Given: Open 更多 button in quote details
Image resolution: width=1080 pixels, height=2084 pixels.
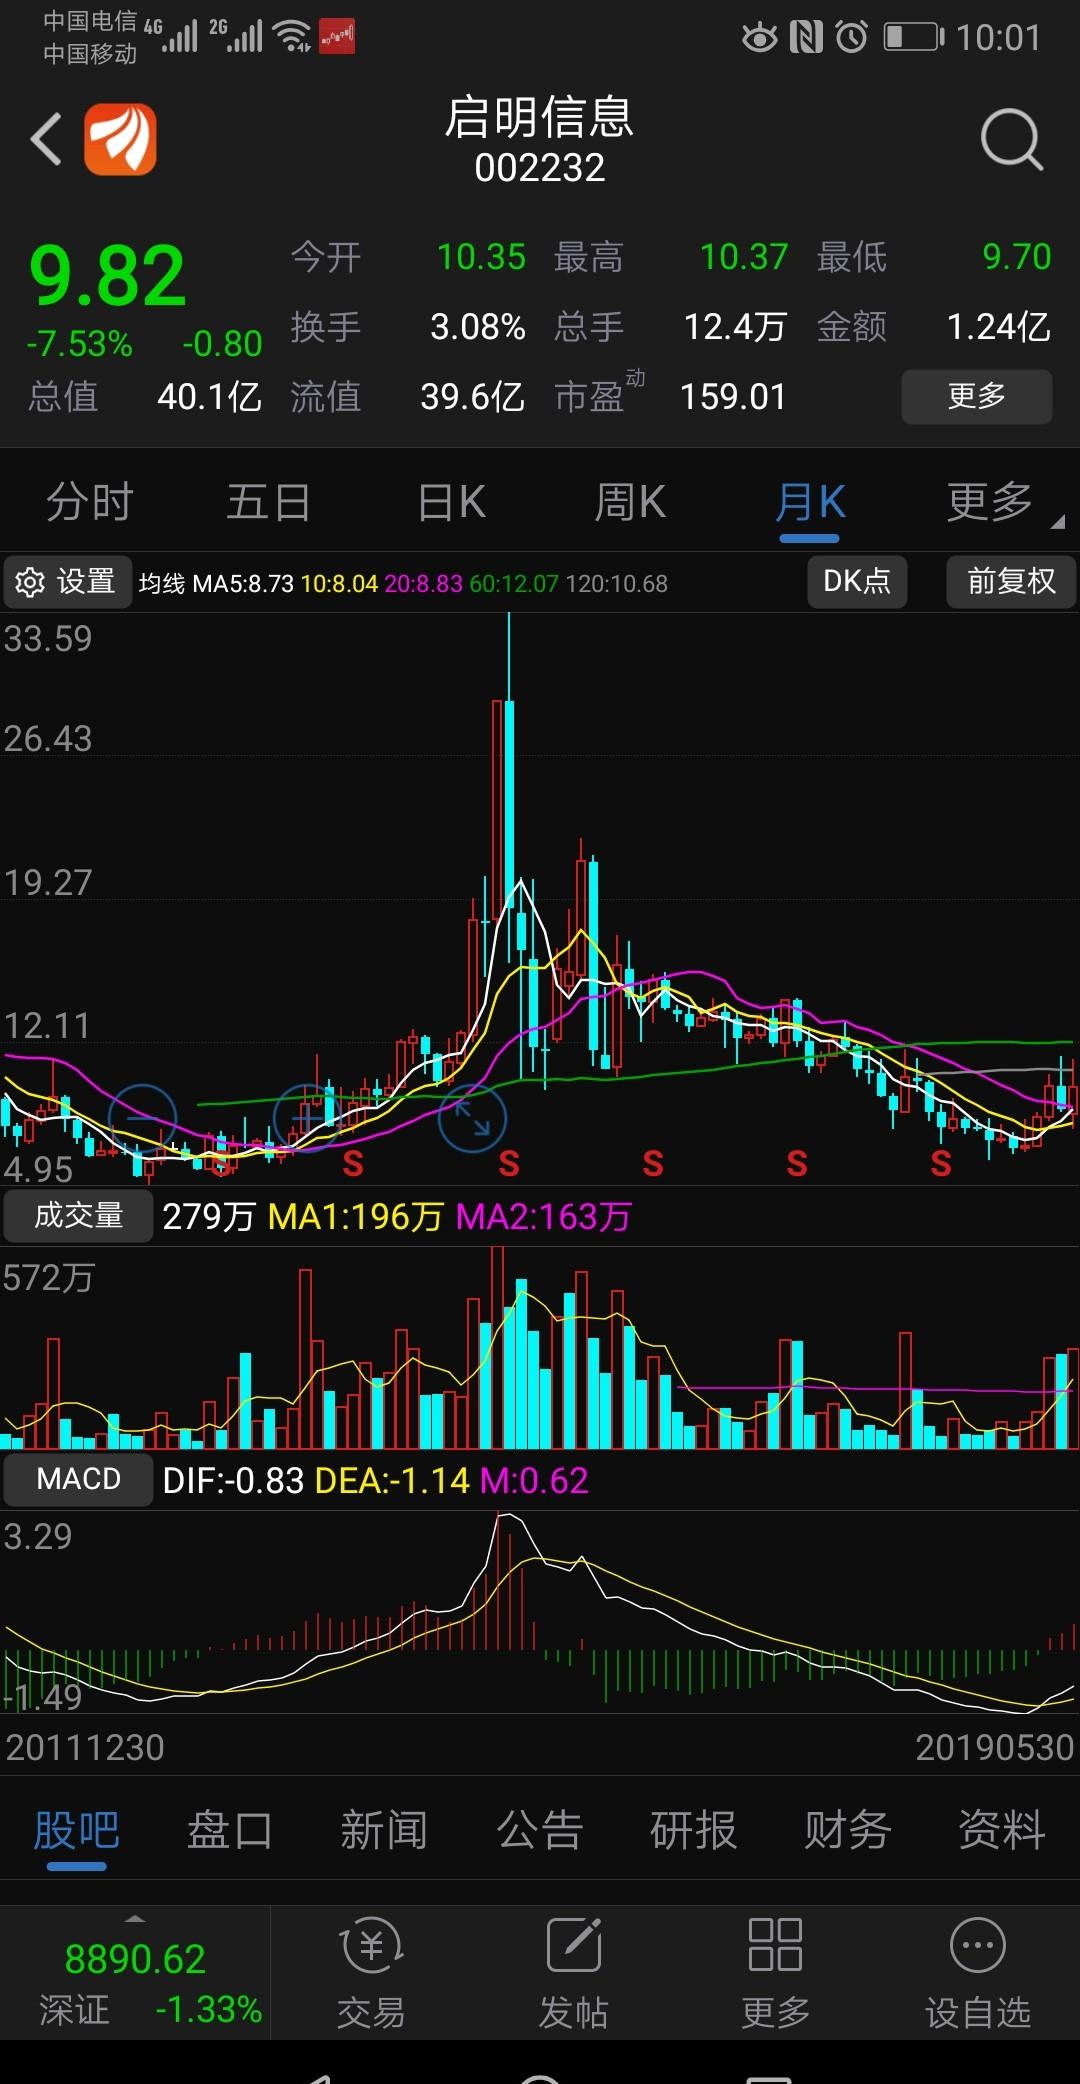Looking at the screenshot, I should coord(977,396).
